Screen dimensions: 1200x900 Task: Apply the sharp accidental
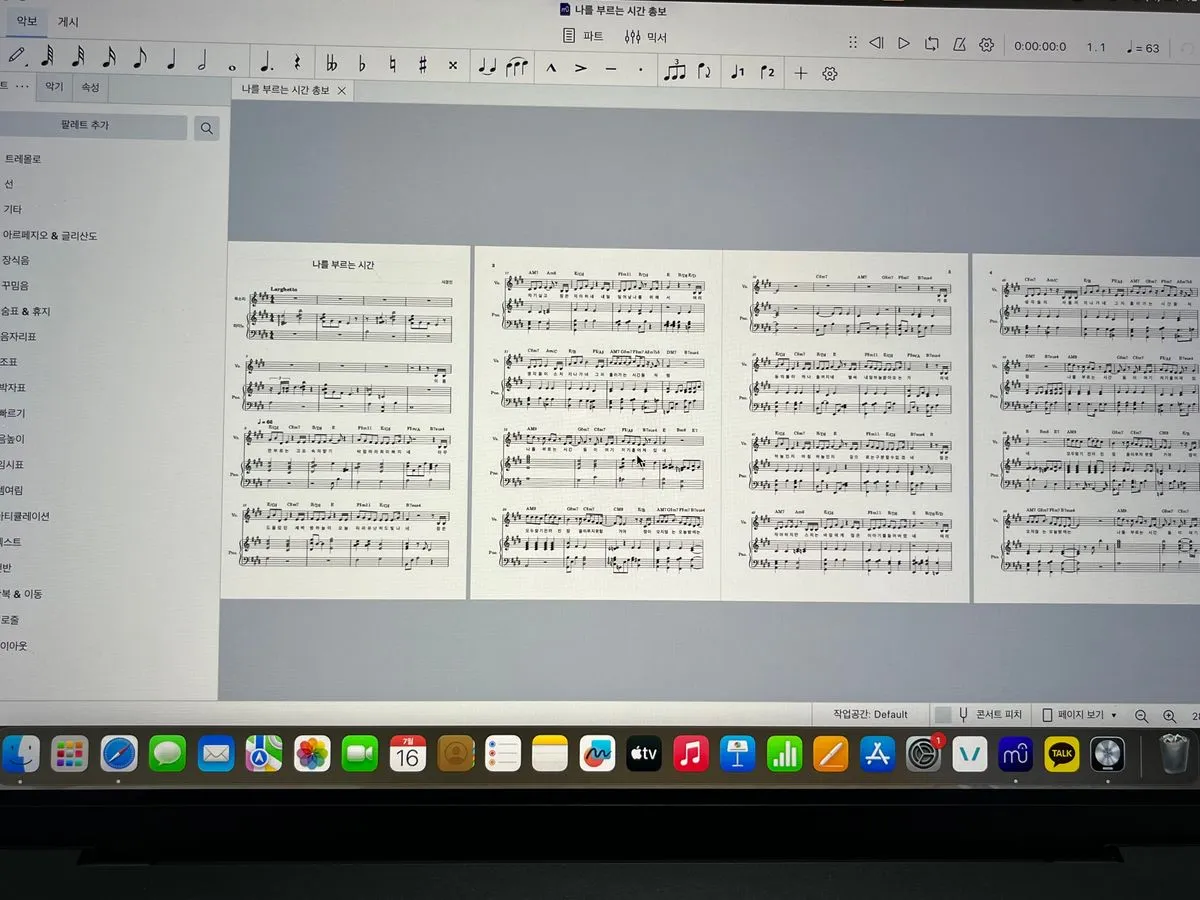pos(422,66)
